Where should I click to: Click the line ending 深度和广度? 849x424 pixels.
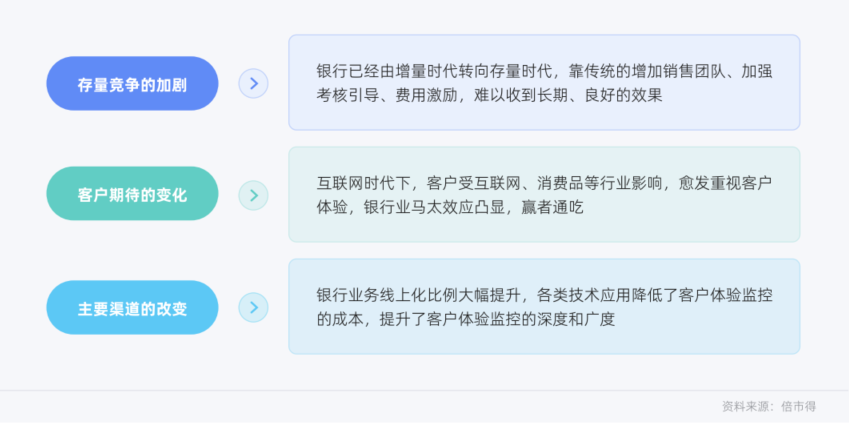click(x=466, y=319)
